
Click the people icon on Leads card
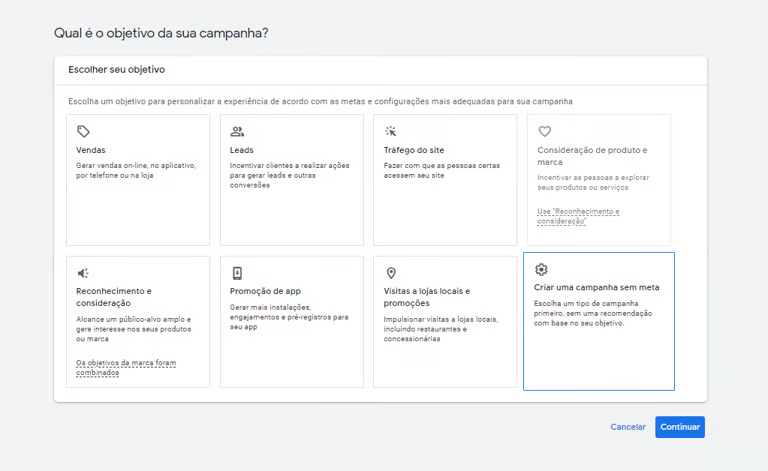pyautogui.click(x=237, y=131)
